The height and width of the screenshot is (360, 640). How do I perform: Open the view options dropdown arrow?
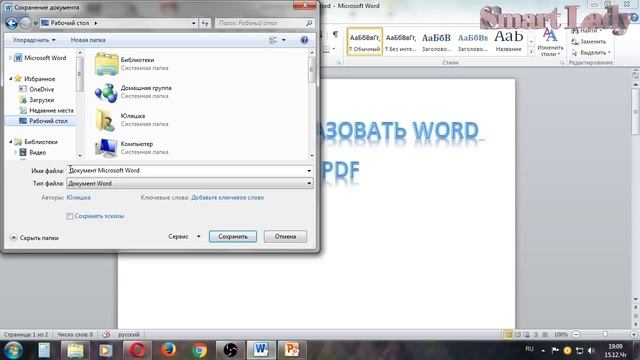284,40
